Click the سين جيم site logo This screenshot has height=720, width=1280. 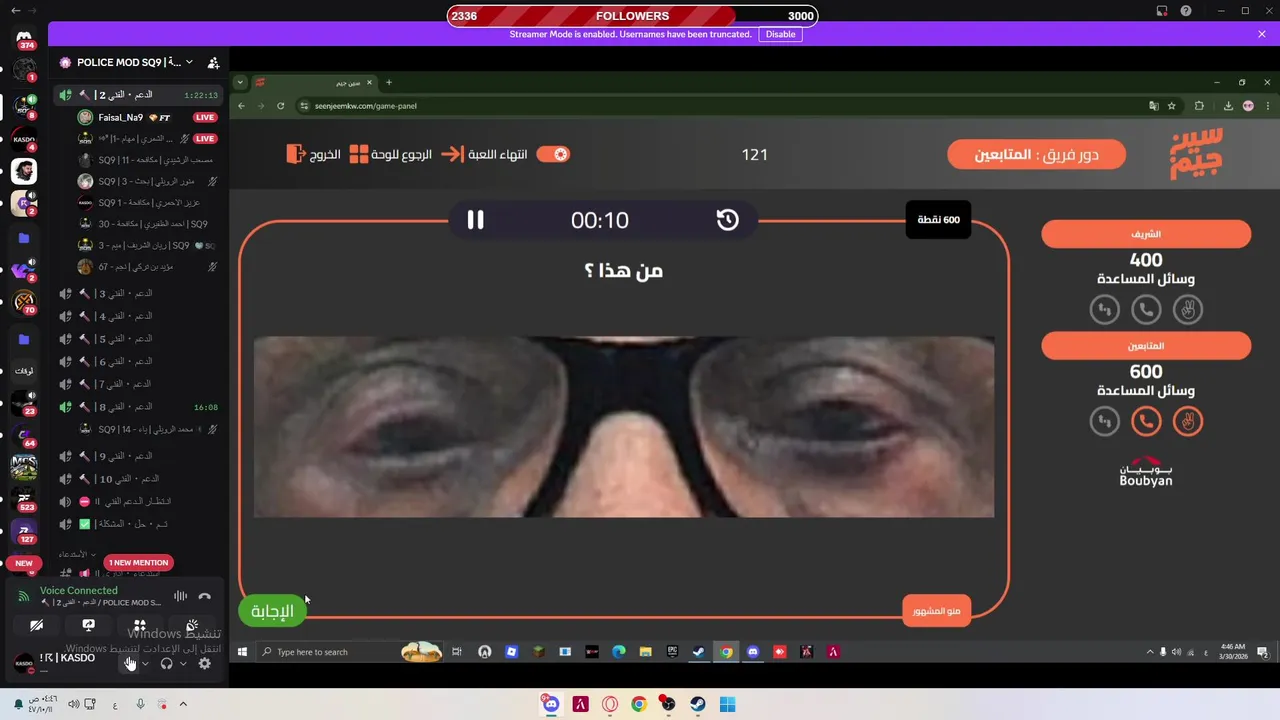1196,154
